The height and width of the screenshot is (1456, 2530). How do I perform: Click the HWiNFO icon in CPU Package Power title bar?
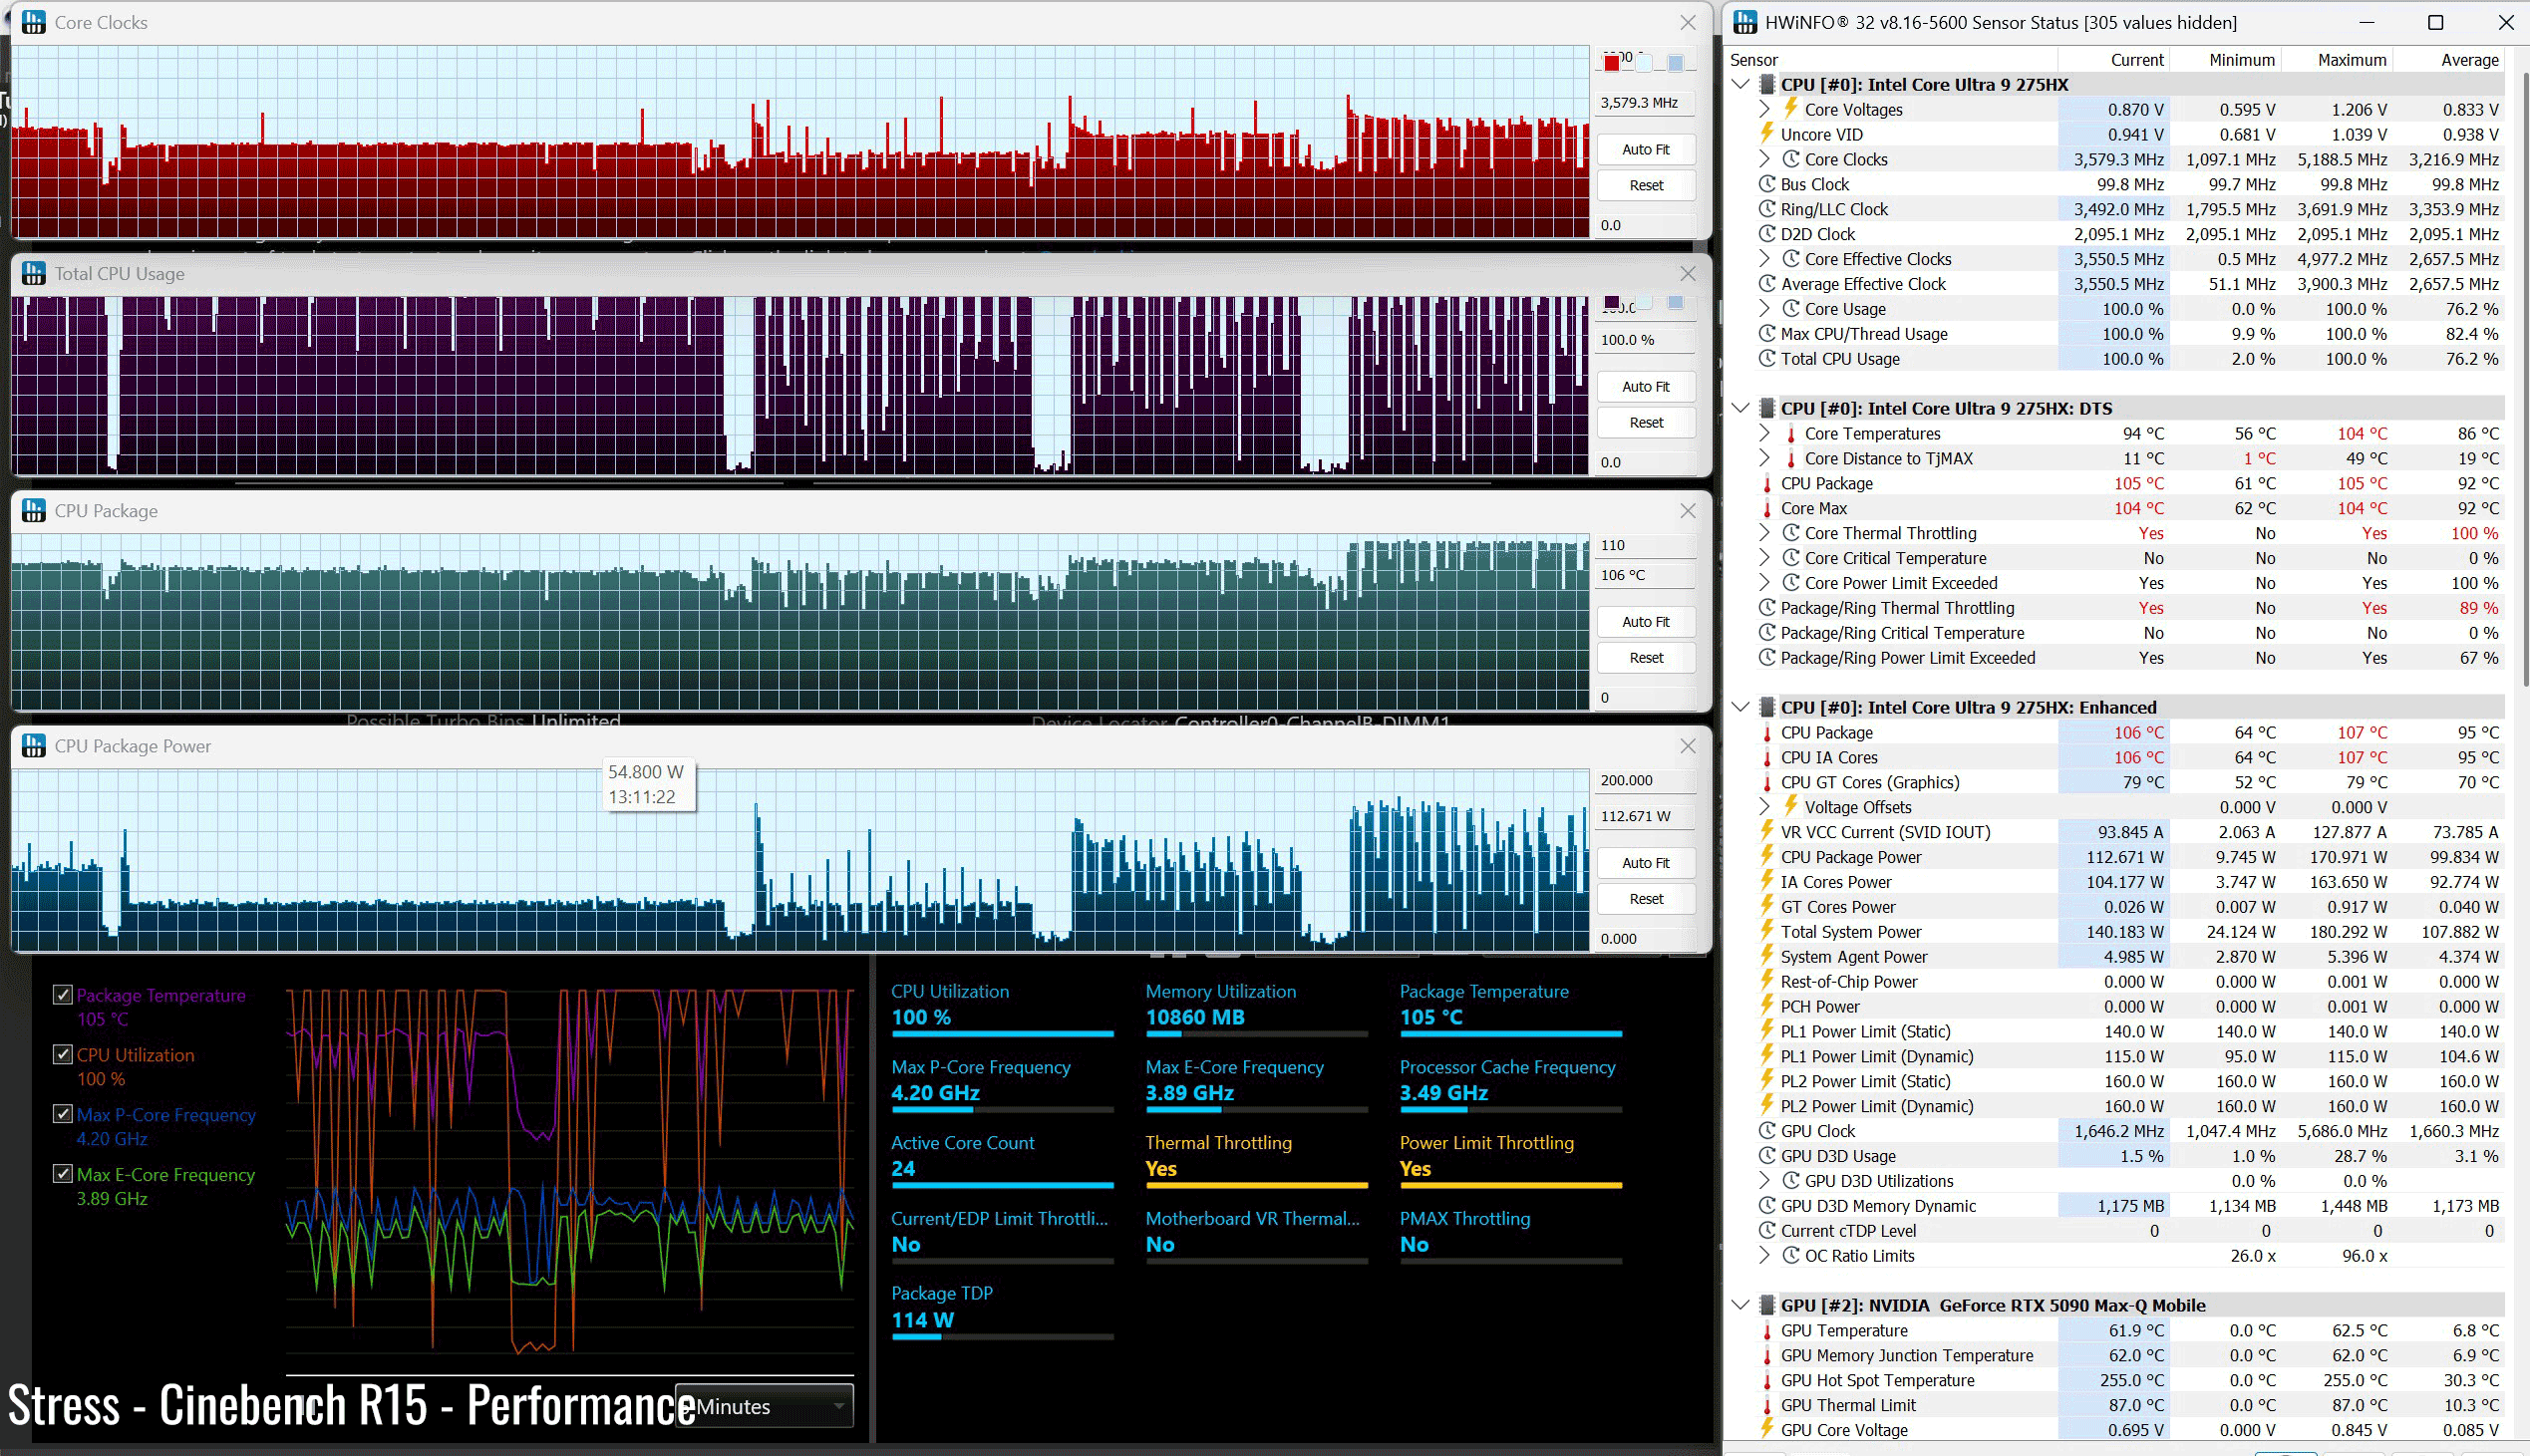[x=33, y=745]
